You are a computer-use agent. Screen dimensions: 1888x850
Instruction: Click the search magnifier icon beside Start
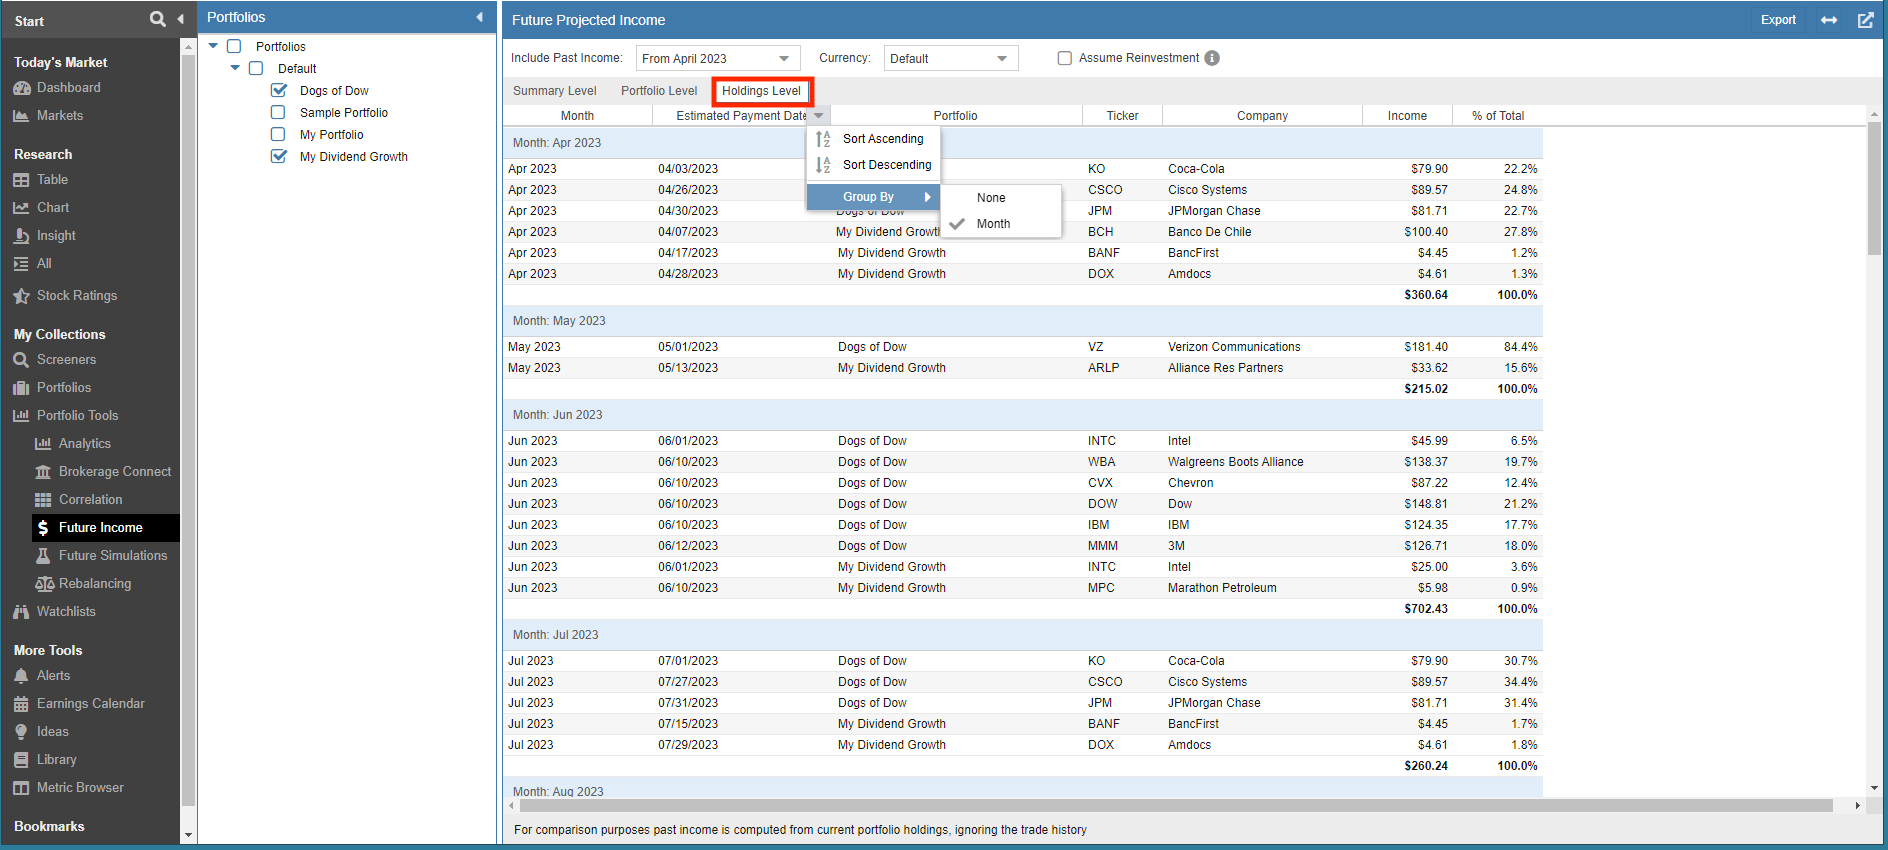pyautogui.click(x=157, y=19)
